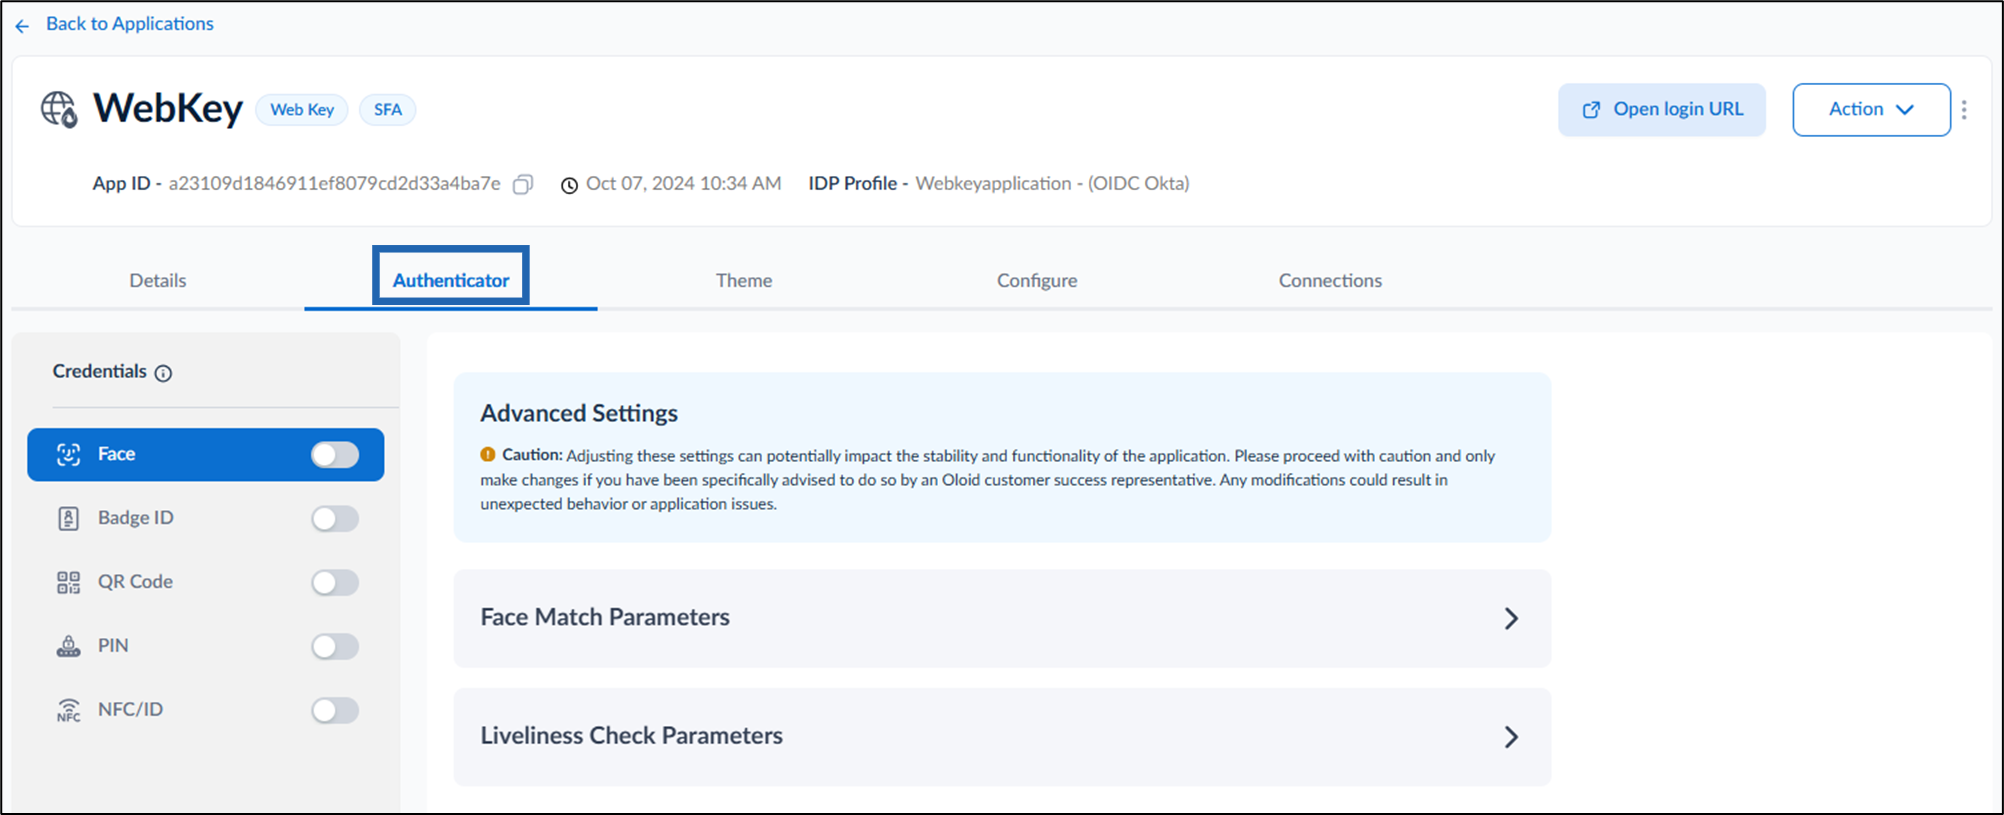2004x815 pixels.
Task: Click the back arrow icon
Action: pyautogui.click(x=22, y=25)
